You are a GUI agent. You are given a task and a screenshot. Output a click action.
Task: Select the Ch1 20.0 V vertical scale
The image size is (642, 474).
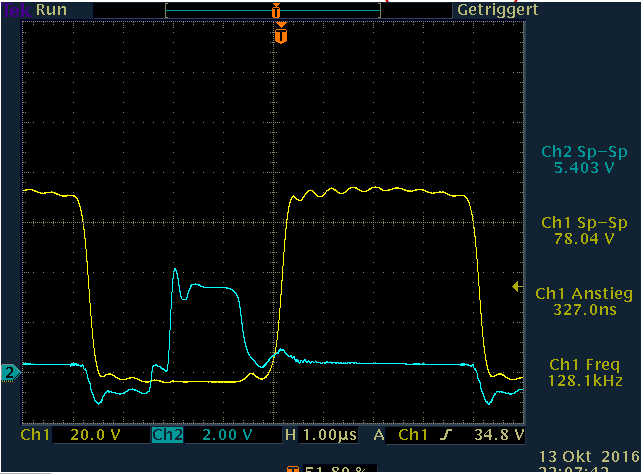89,436
